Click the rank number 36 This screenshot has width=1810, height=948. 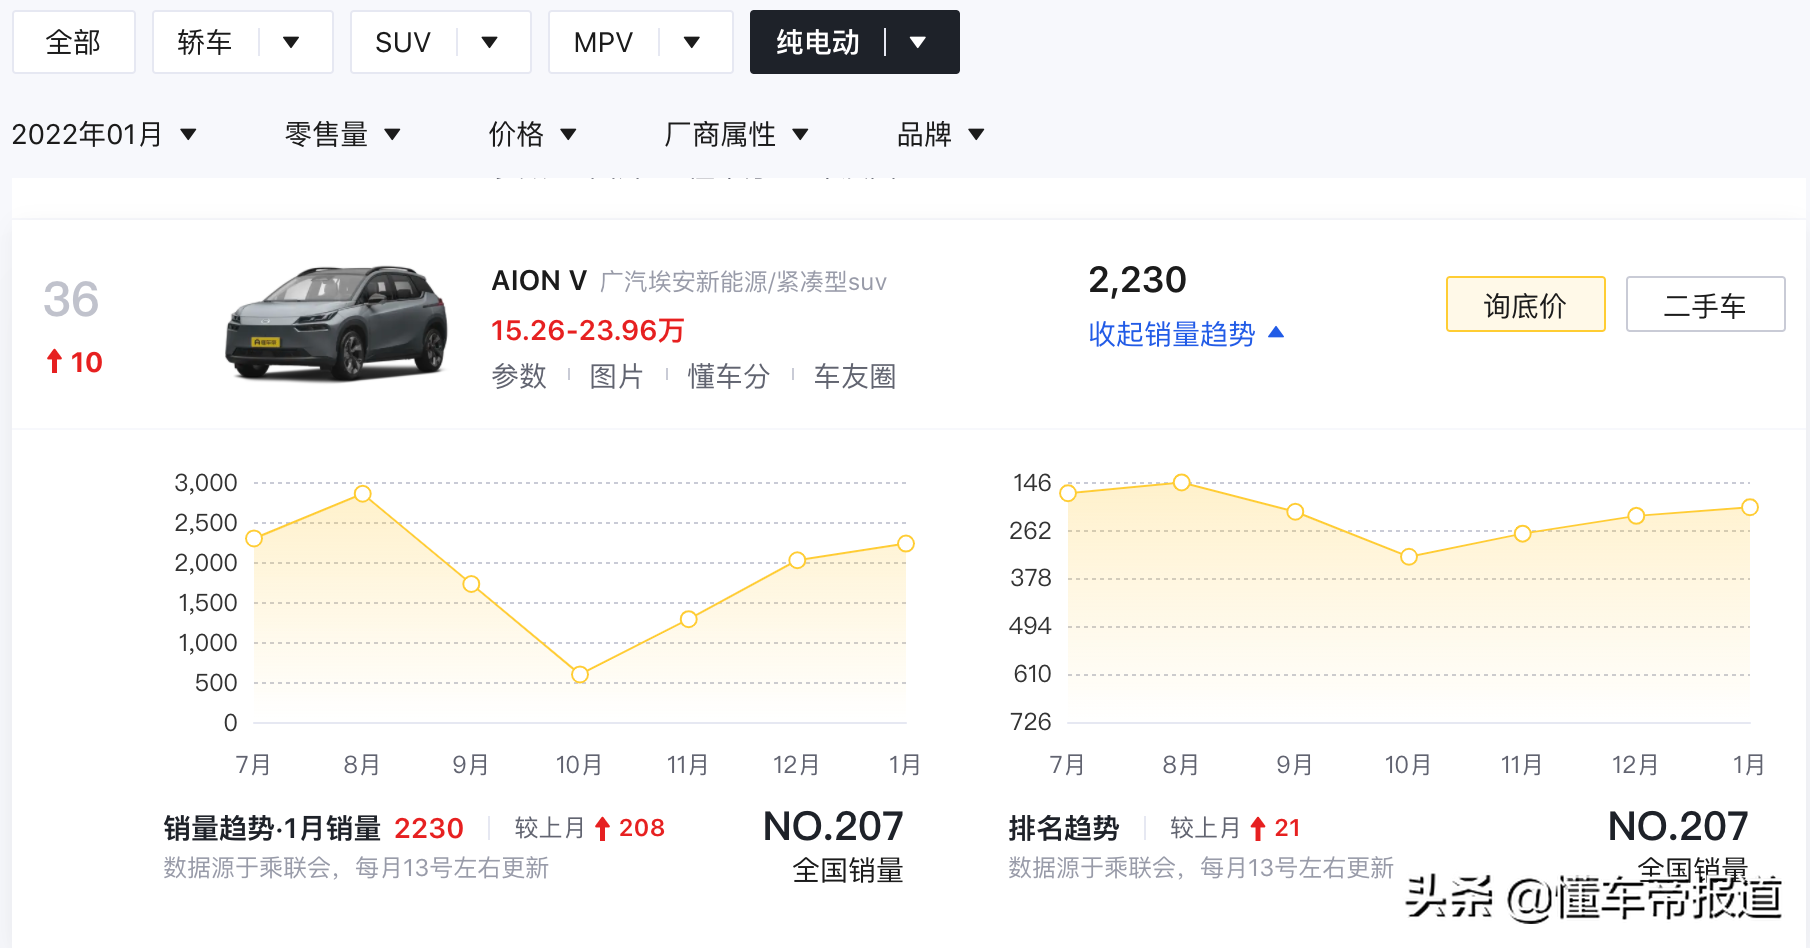point(71,299)
